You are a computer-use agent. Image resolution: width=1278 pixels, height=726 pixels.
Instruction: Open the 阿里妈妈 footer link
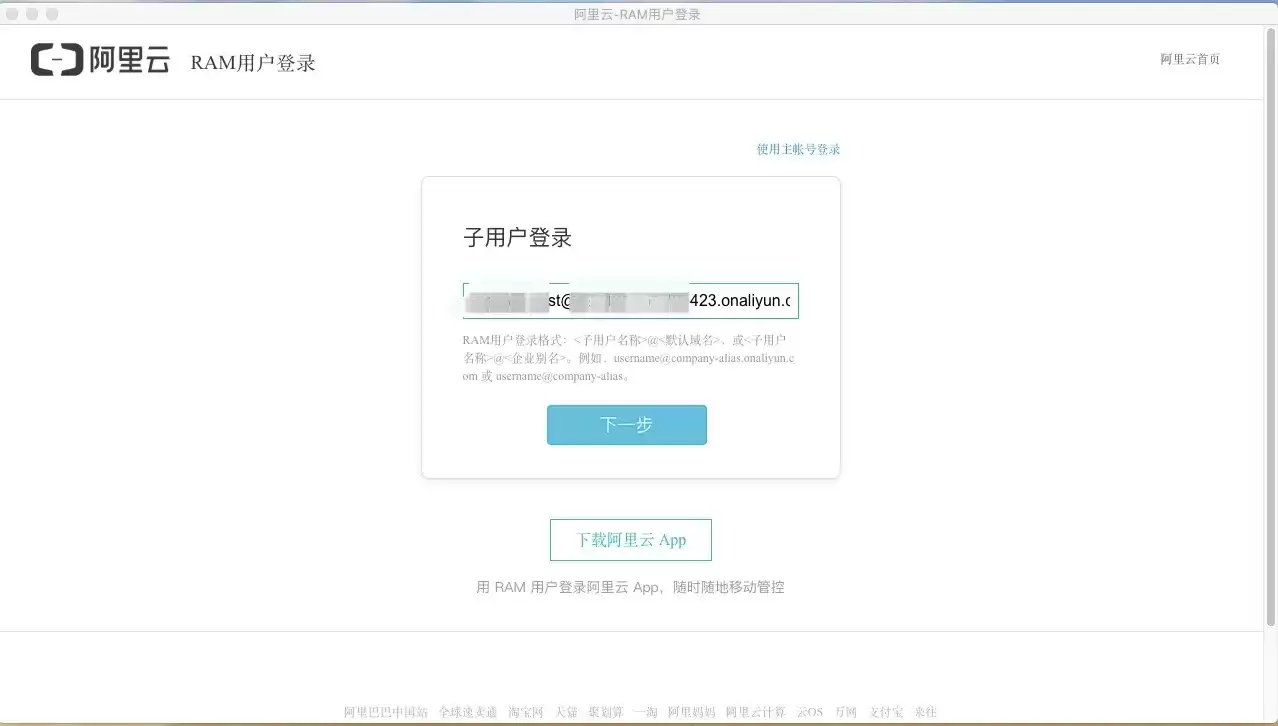click(x=692, y=712)
